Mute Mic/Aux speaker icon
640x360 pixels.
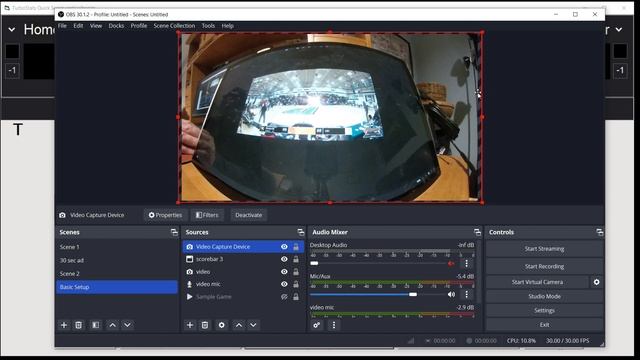(x=451, y=294)
